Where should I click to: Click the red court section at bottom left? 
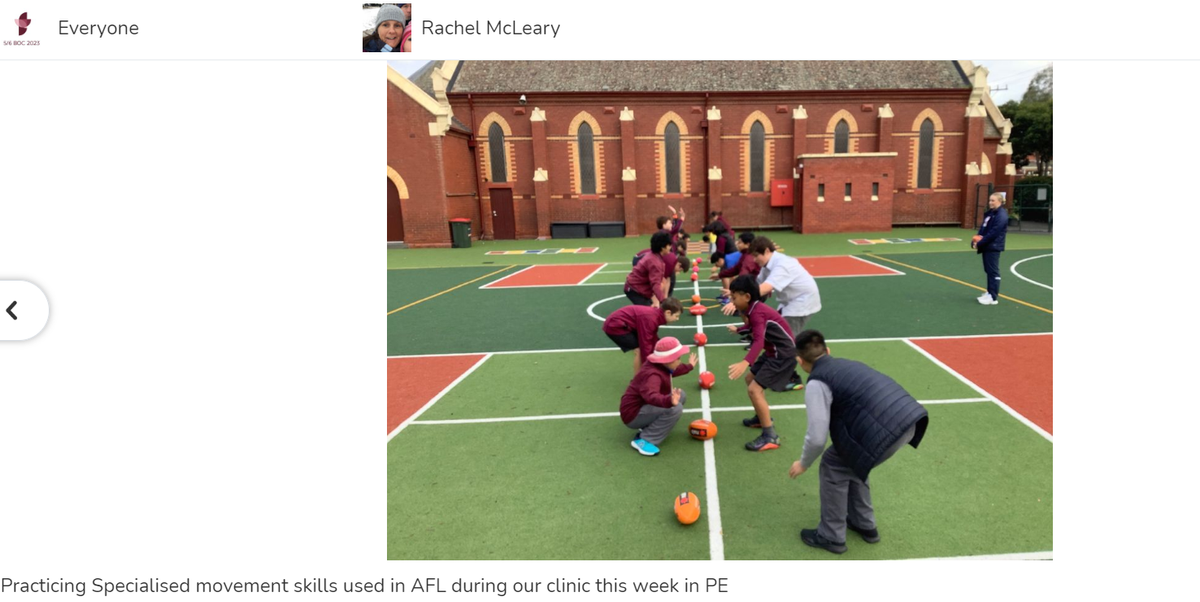coord(430,386)
